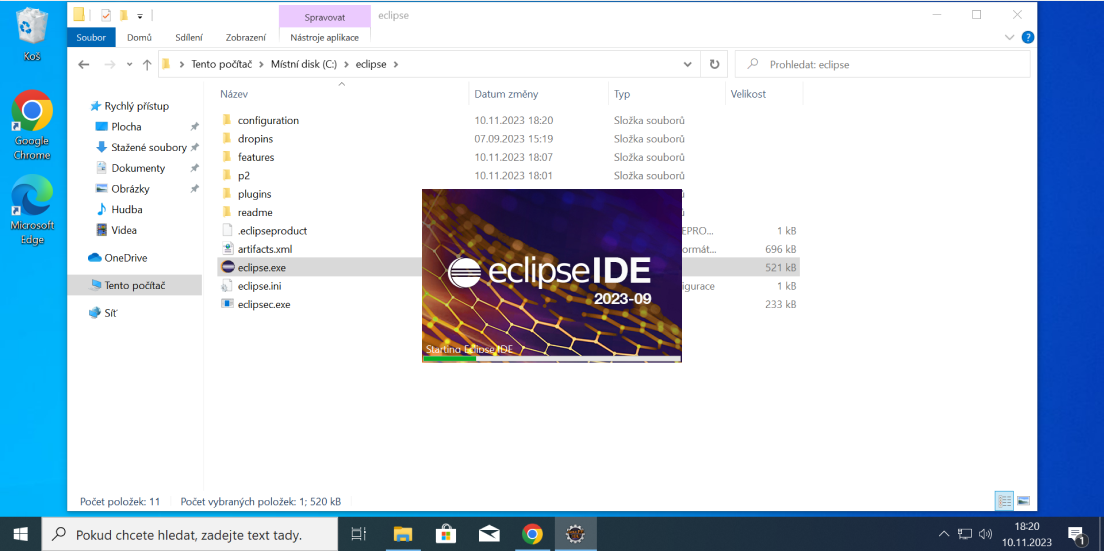The image size is (1104, 551).
Task: Open Videa in navigation pane
Action: pyautogui.click(x=124, y=230)
